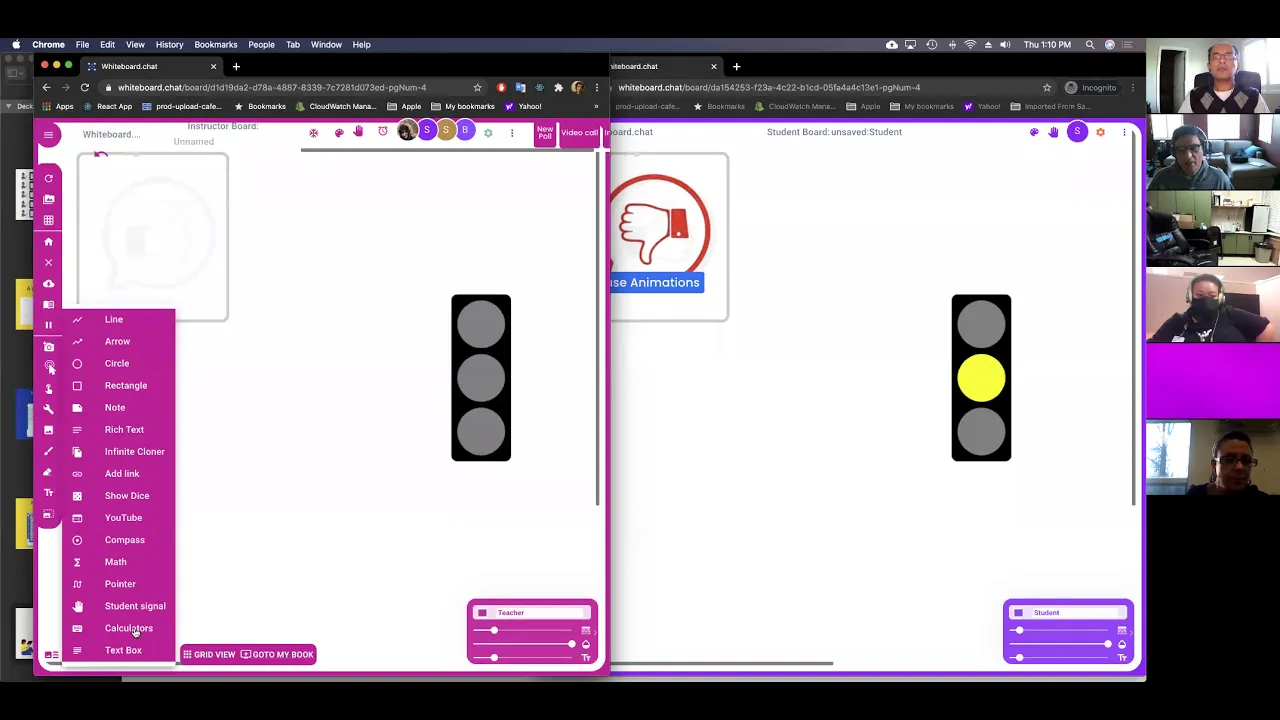Open the History menu in Chrome menu bar
1280x720 pixels.
(169, 44)
